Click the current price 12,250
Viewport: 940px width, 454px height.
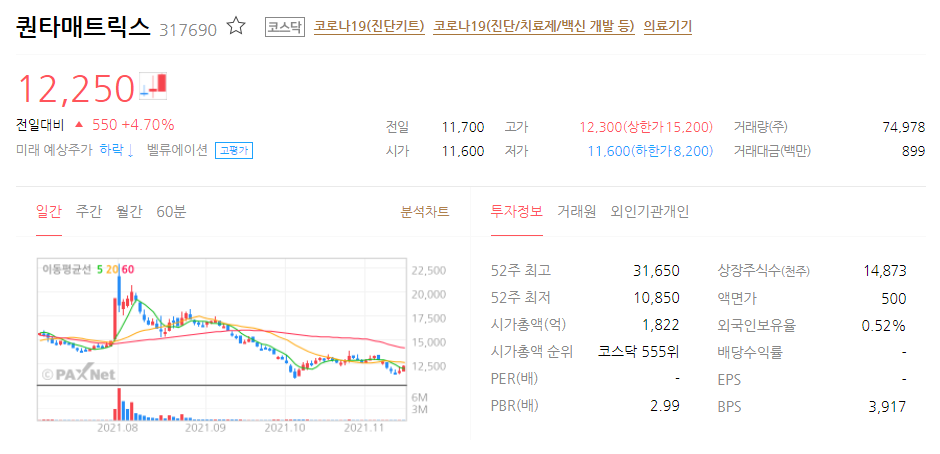coord(76,88)
